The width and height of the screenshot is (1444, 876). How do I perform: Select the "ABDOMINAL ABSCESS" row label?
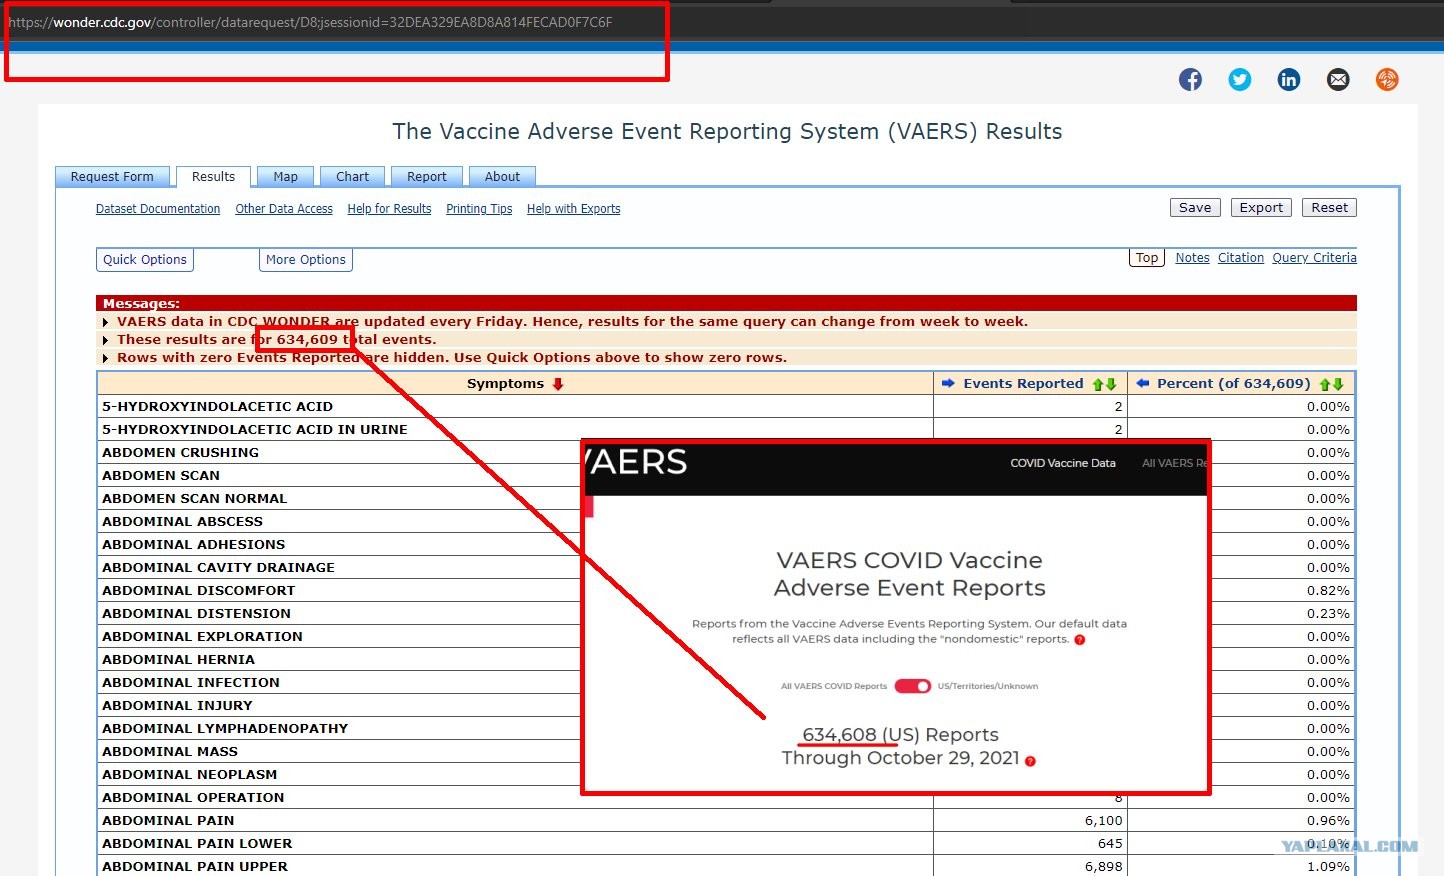(182, 522)
